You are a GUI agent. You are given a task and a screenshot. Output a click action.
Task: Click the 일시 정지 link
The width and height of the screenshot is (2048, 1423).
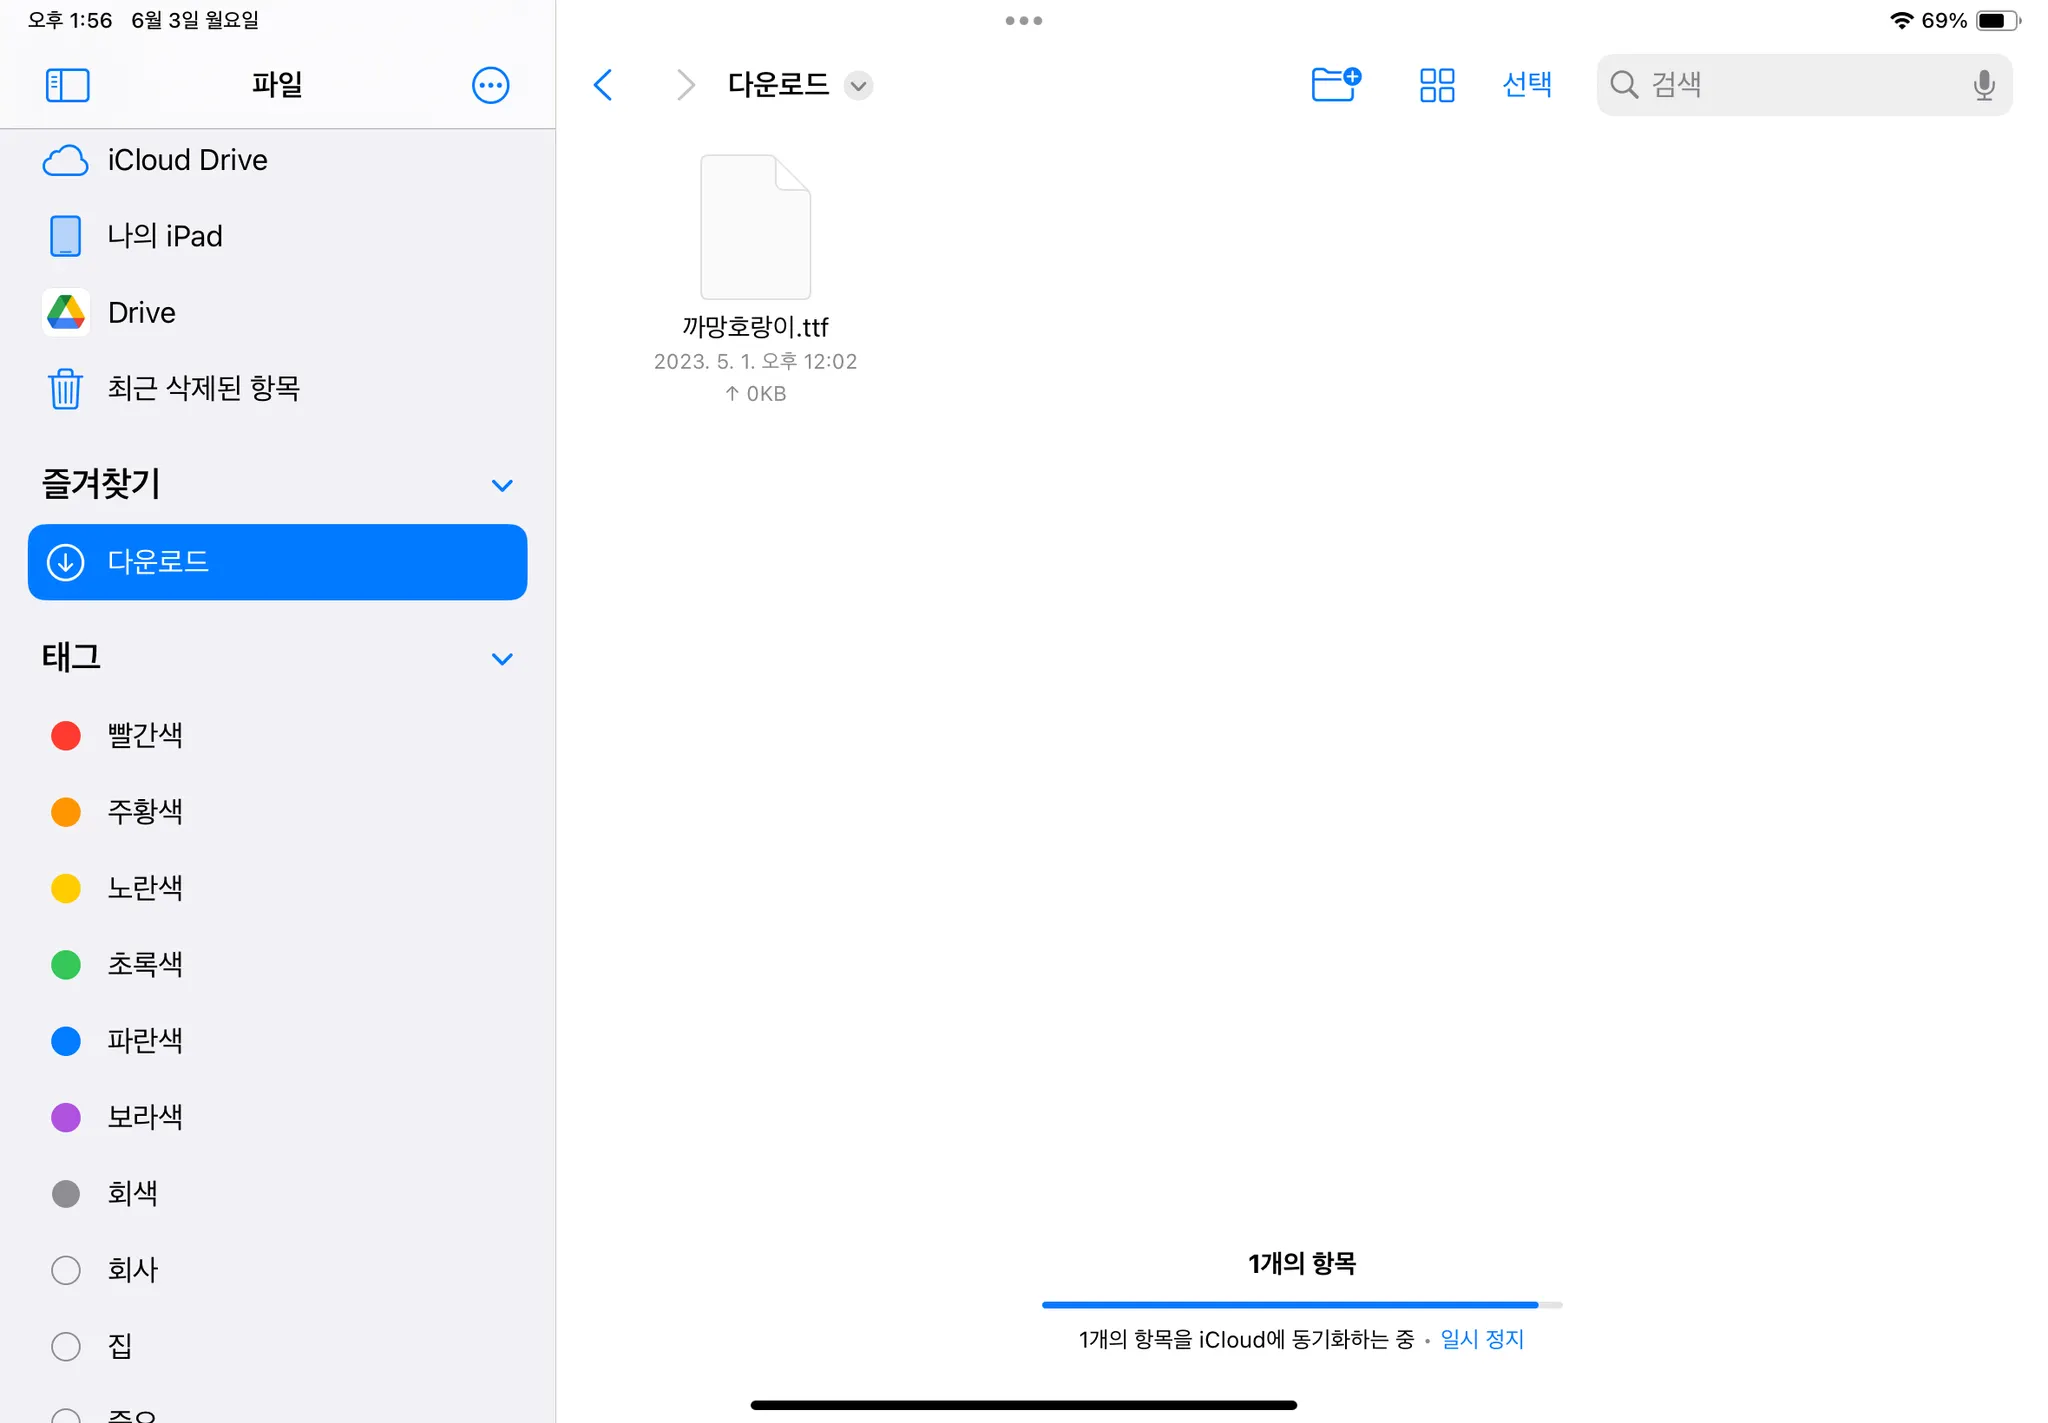[x=1481, y=1339]
